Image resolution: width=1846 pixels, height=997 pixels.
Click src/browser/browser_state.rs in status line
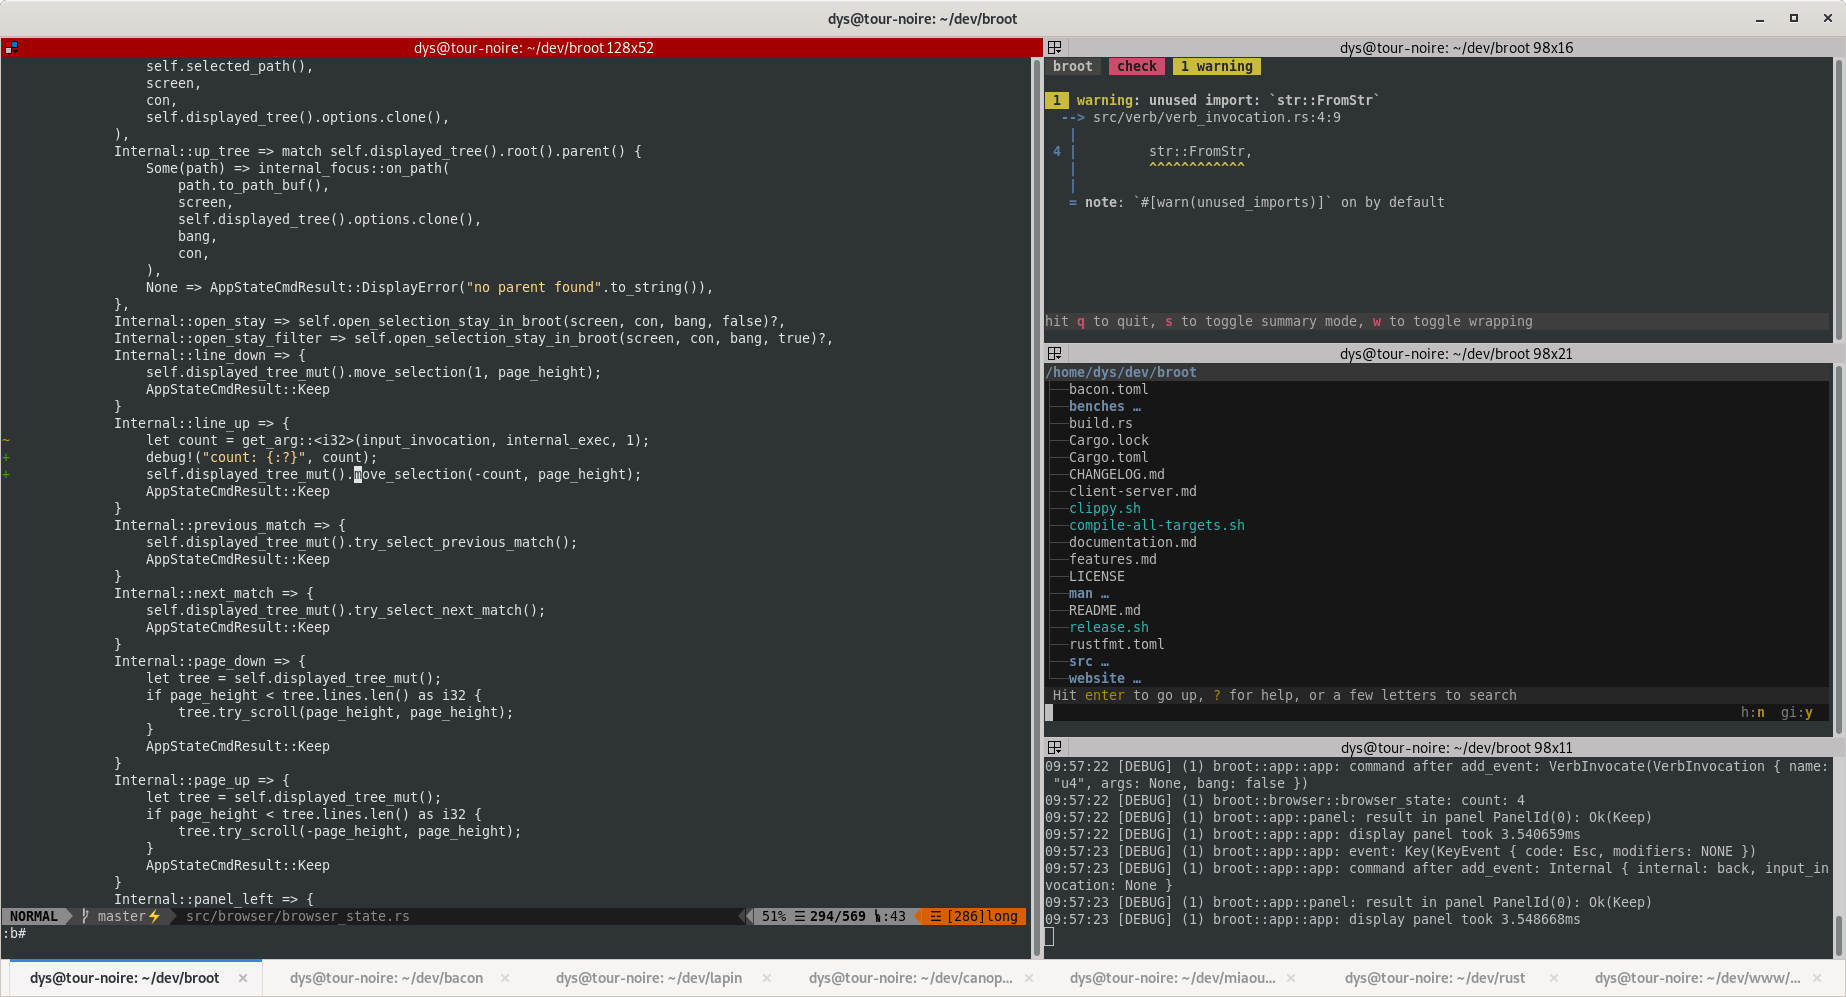click(298, 916)
